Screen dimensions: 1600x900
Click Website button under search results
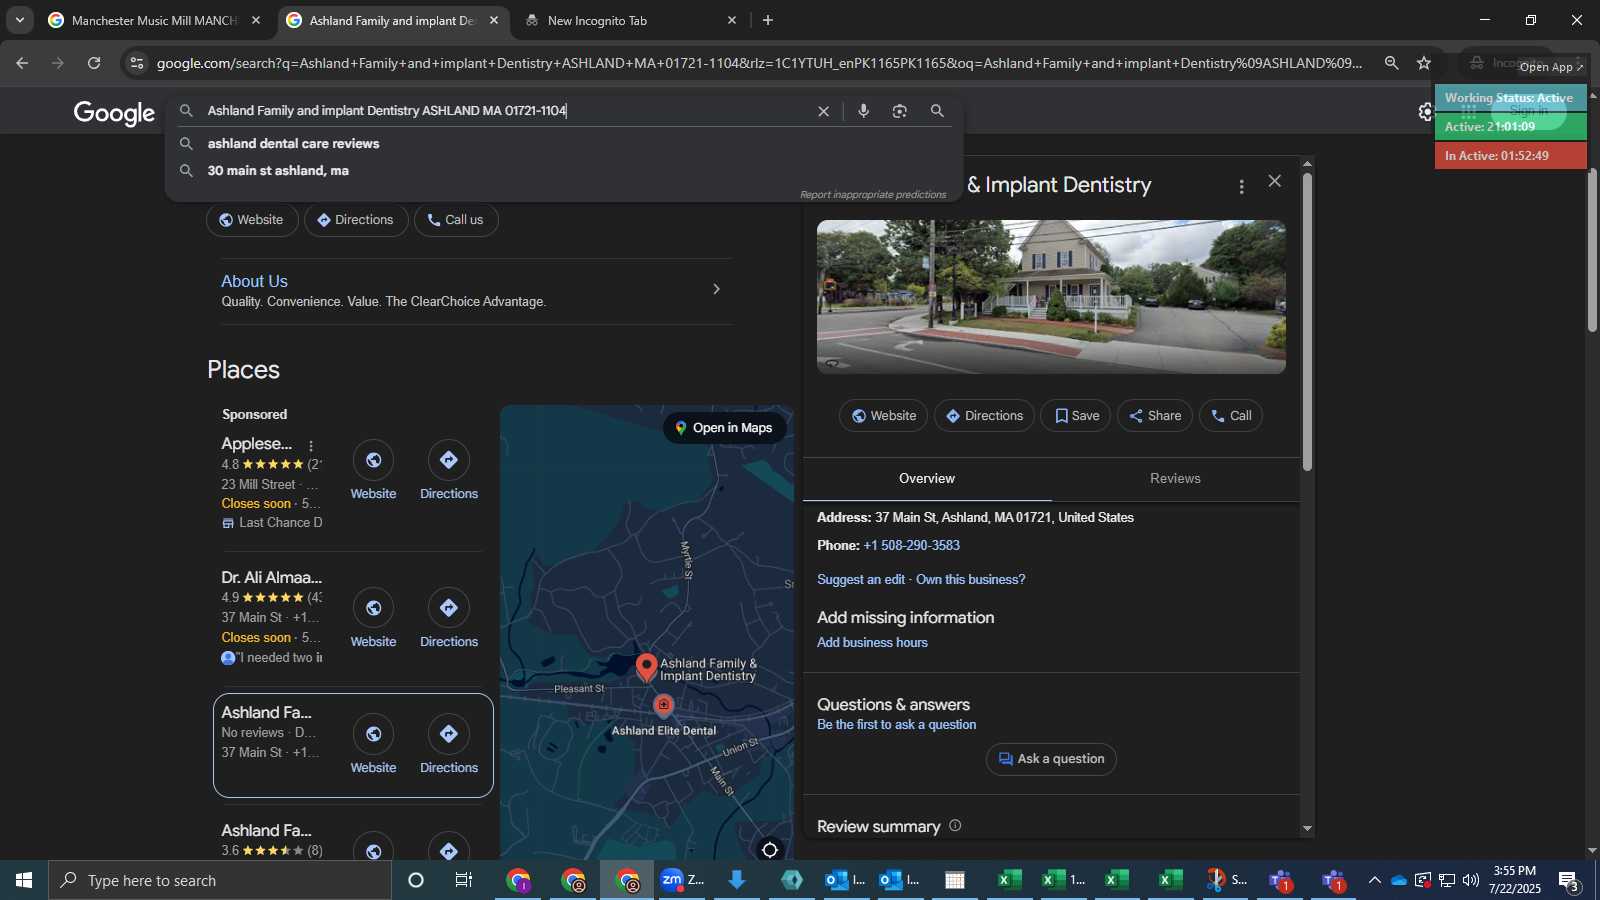point(252,220)
